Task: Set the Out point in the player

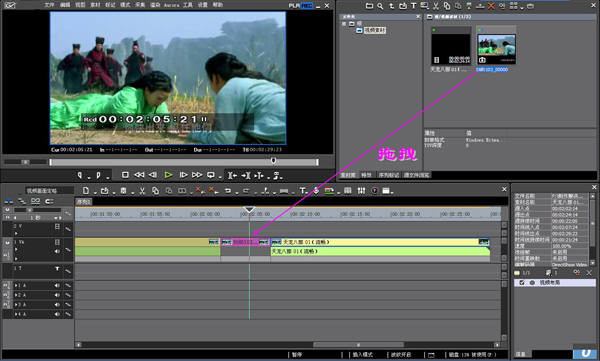Action: (x=98, y=175)
